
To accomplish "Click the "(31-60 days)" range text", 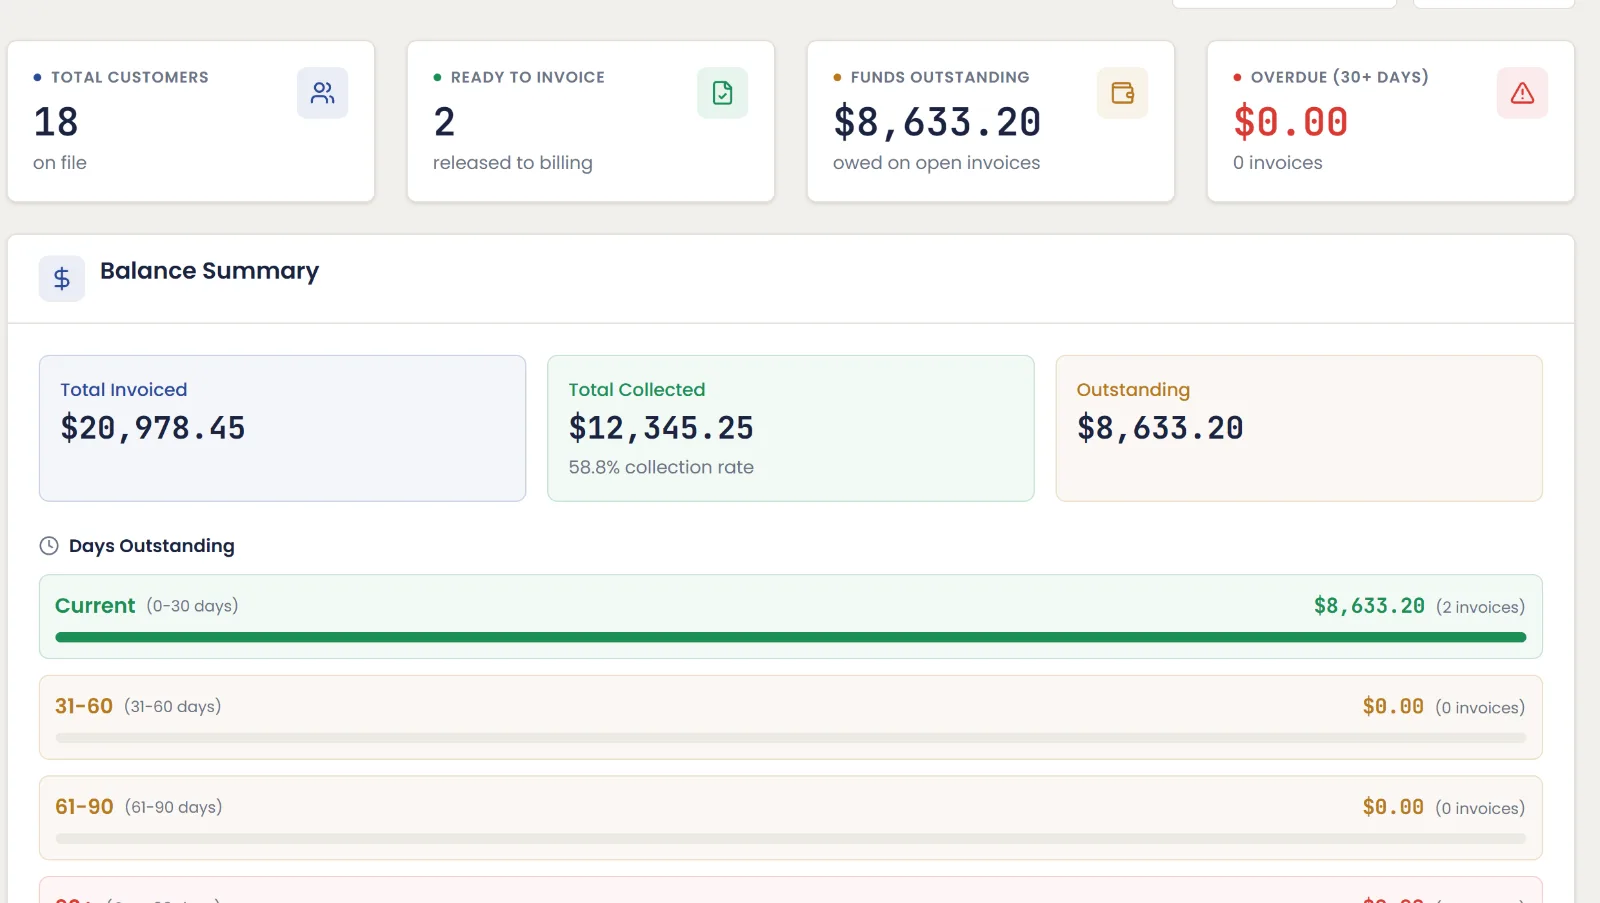I will [173, 706].
